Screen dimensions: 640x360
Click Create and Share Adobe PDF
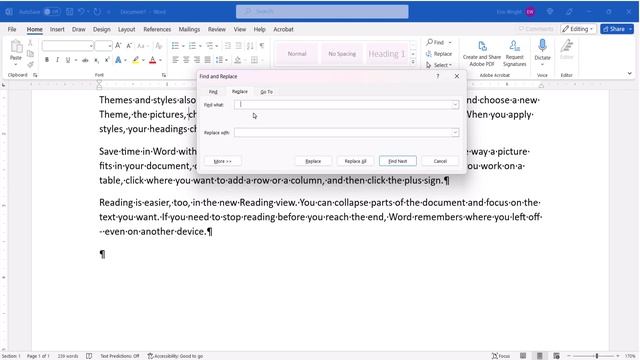point(482,53)
